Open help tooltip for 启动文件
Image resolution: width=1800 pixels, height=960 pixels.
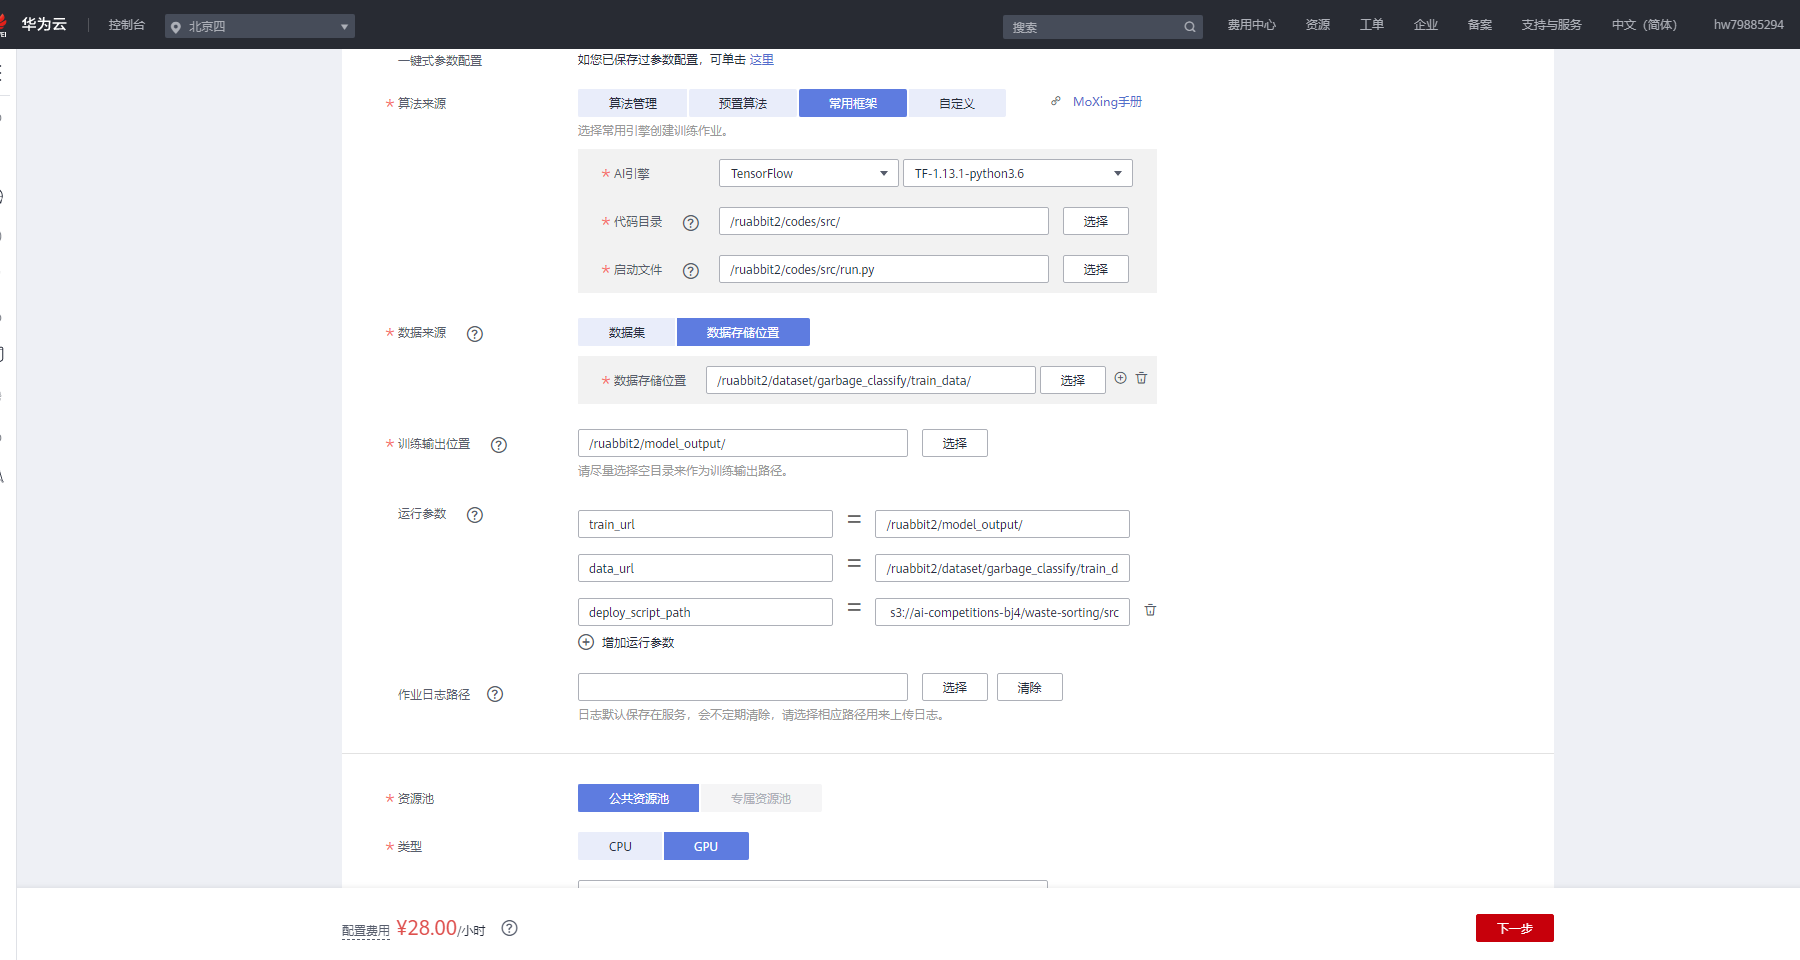(691, 271)
